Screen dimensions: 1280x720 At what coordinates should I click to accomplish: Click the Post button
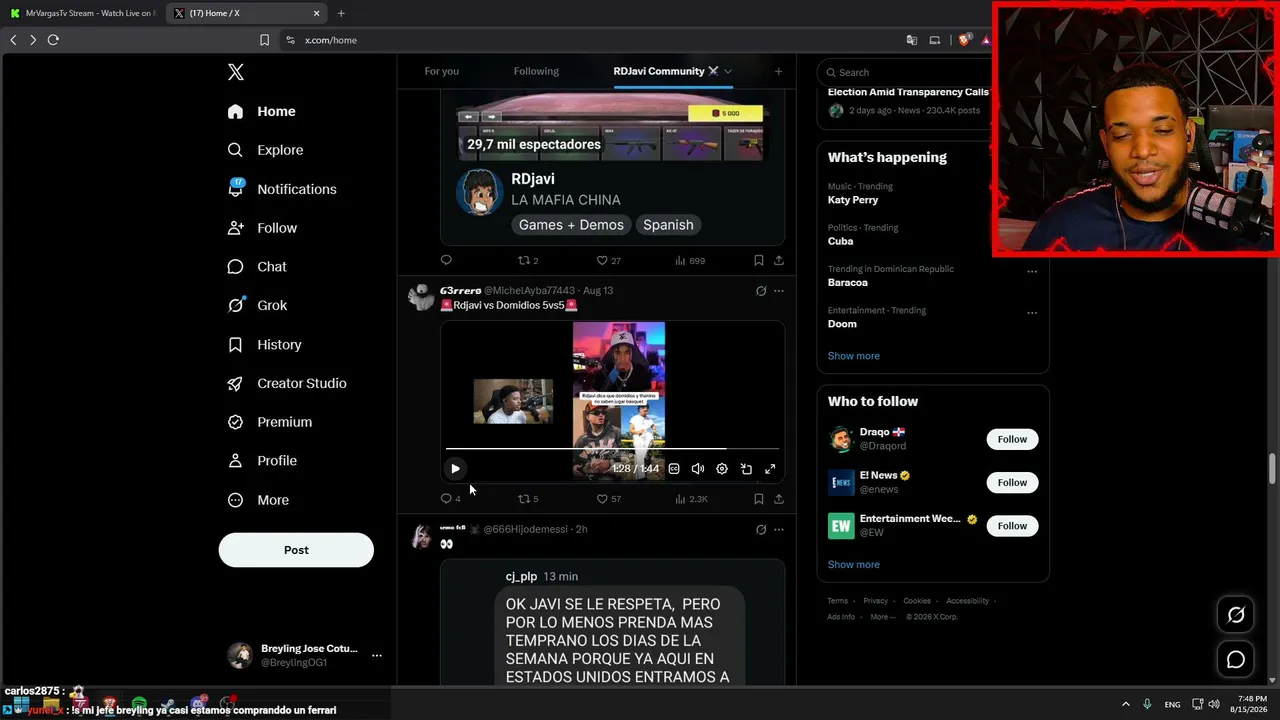[296, 550]
